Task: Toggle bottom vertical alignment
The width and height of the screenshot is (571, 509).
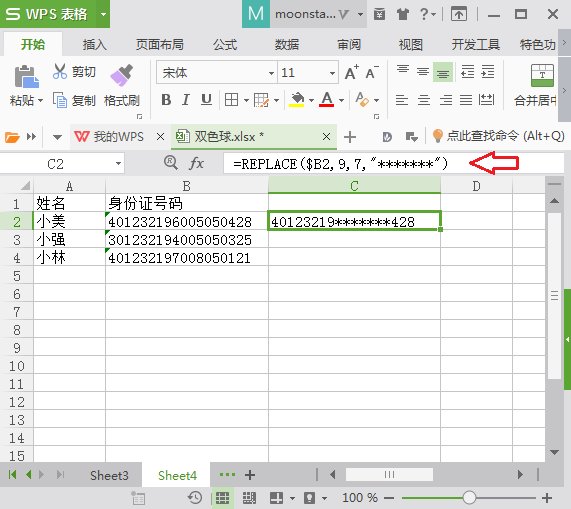Action: tap(443, 72)
